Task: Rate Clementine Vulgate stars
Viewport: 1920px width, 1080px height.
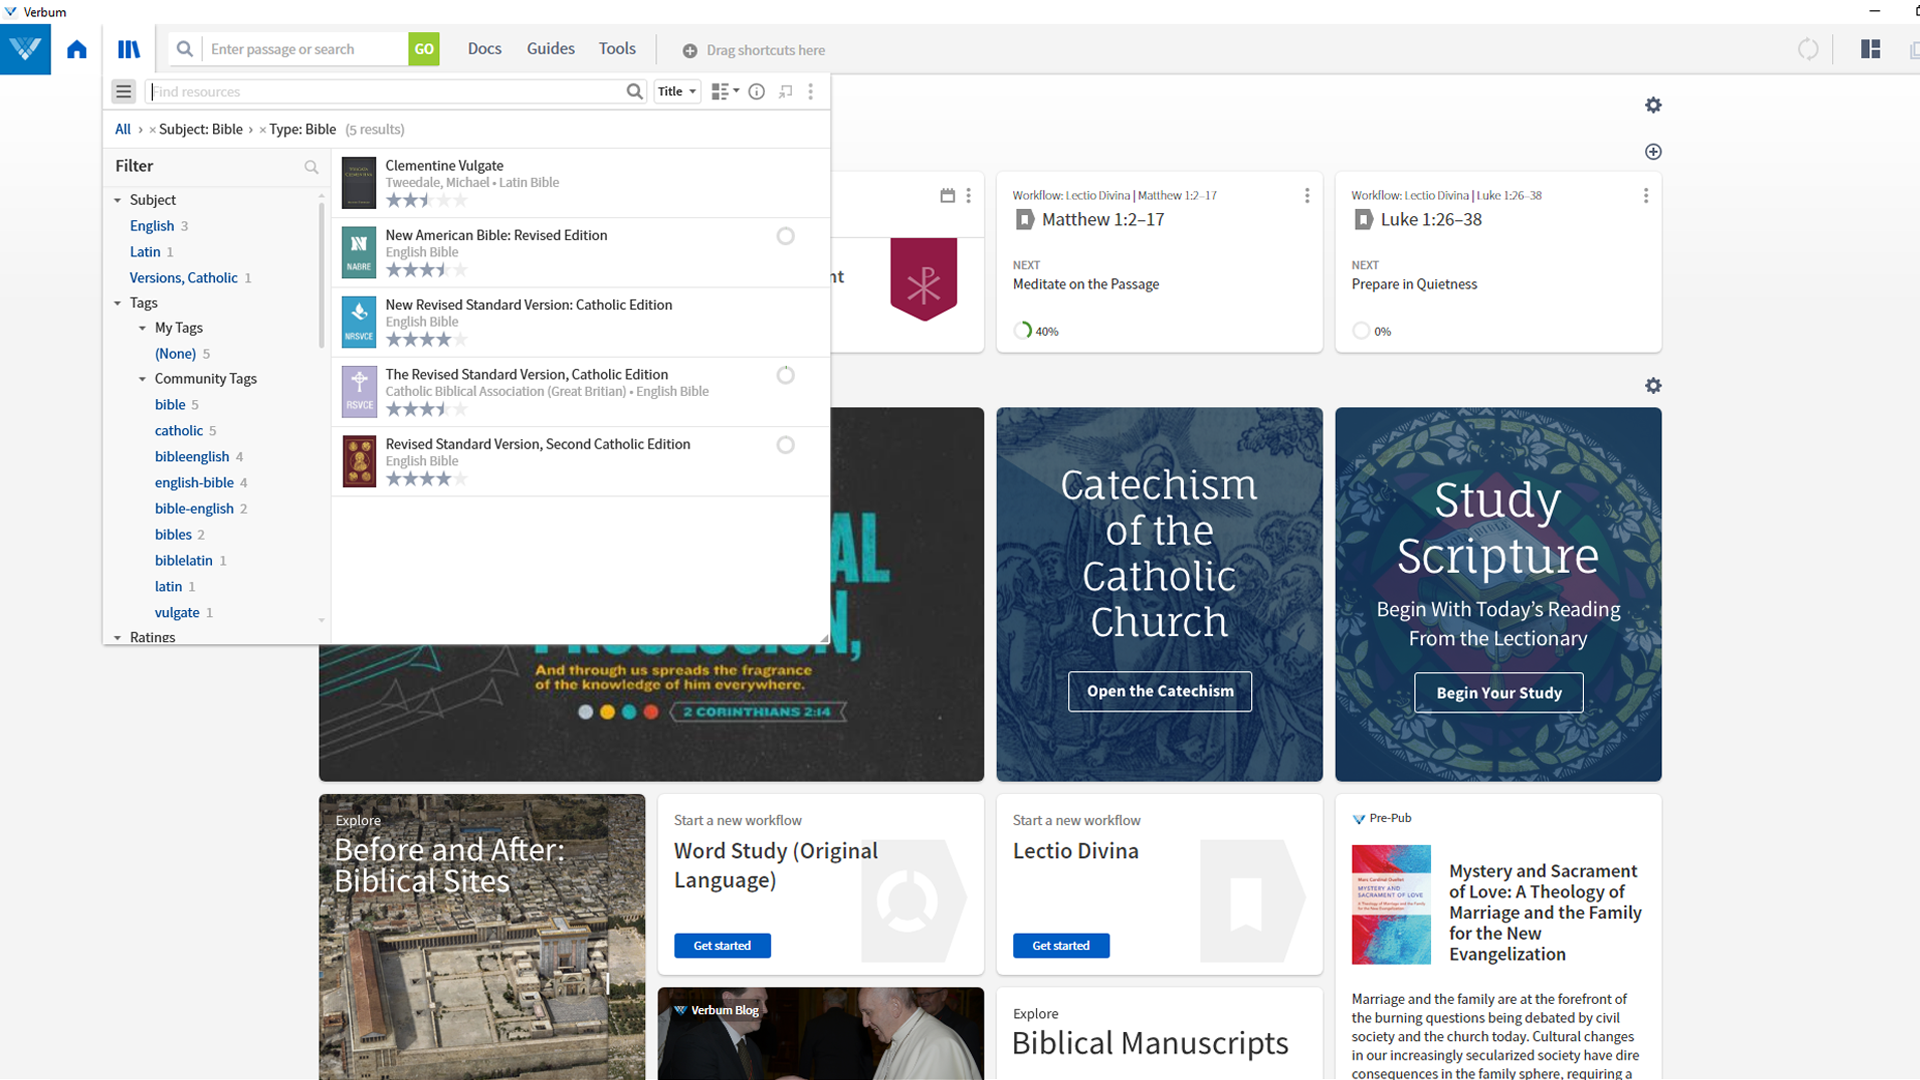Action: 426,201
